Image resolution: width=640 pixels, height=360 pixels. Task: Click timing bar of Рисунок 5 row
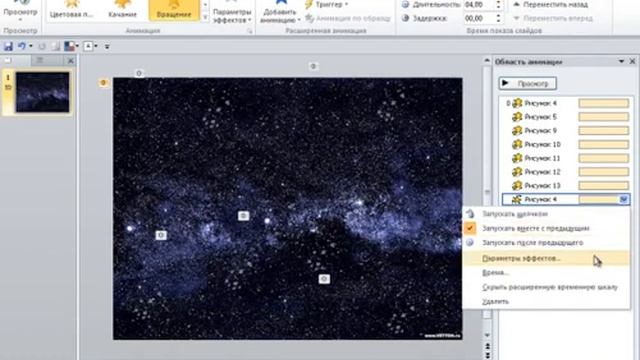pyautogui.click(x=604, y=117)
